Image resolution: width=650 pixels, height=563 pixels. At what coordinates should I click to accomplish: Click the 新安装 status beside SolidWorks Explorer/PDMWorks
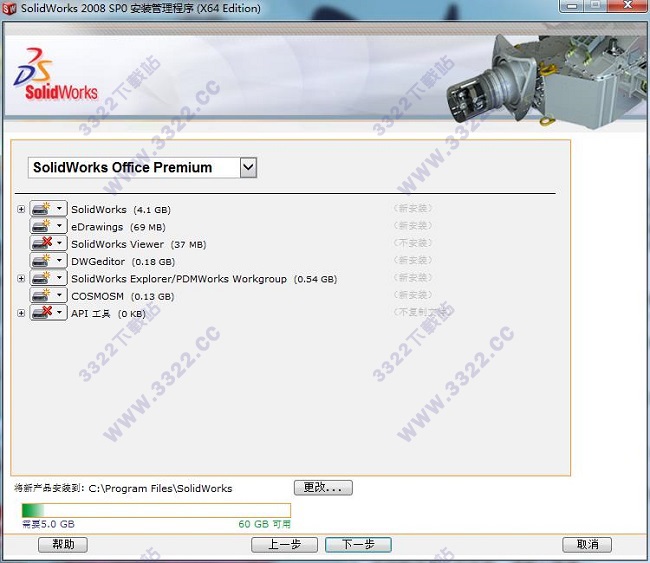click(413, 278)
